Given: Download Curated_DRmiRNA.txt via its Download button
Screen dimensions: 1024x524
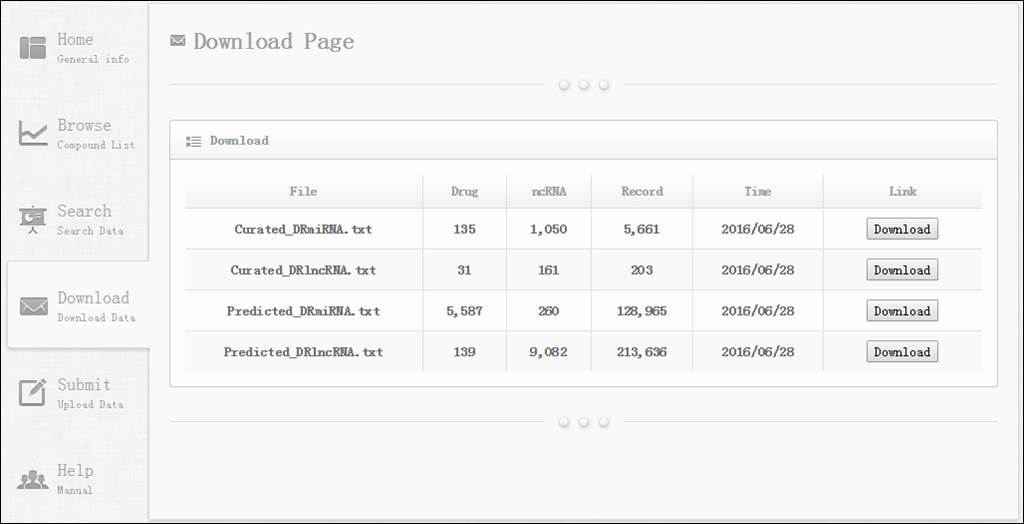Looking at the screenshot, I should point(902,229).
